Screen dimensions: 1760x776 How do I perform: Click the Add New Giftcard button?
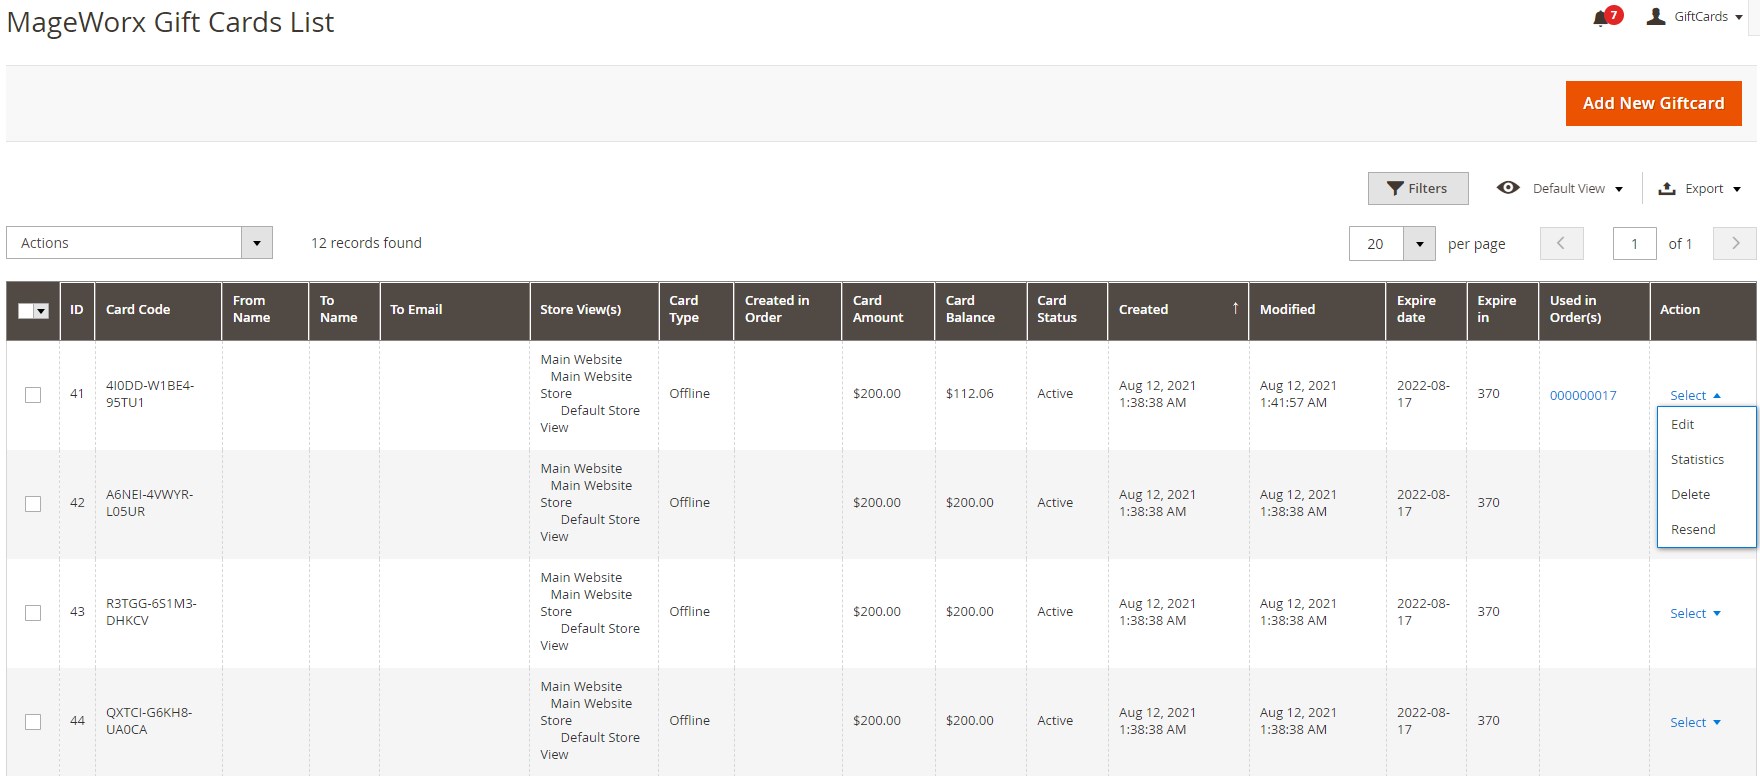[1653, 103]
